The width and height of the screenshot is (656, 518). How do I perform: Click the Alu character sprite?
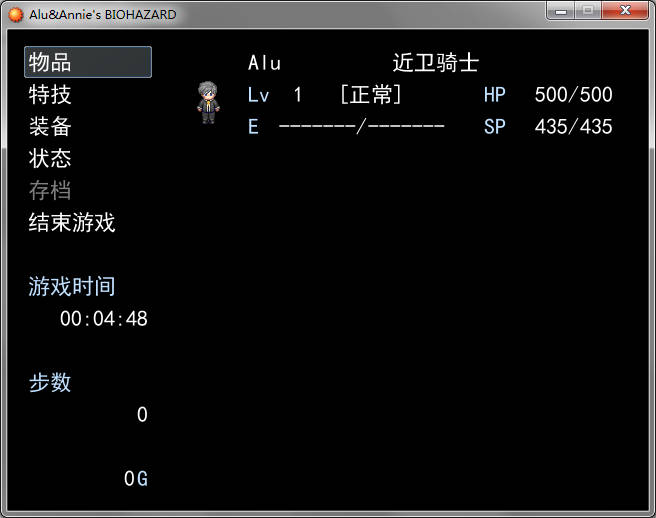tap(208, 103)
